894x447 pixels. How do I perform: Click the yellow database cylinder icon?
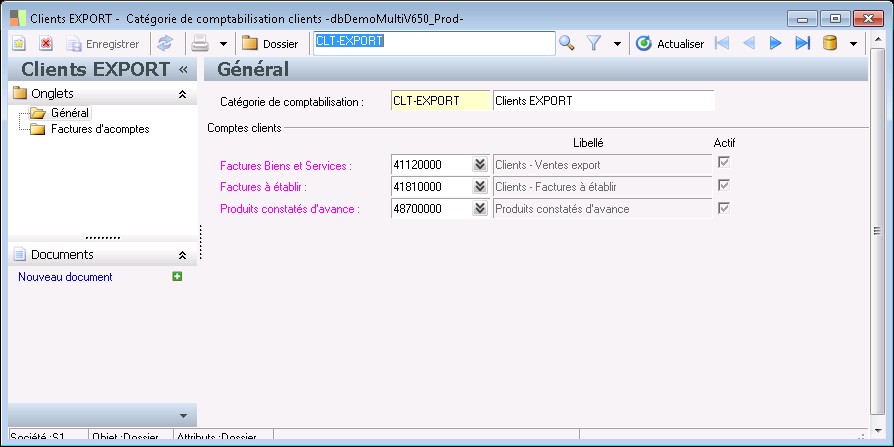pyautogui.click(x=830, y=43)
